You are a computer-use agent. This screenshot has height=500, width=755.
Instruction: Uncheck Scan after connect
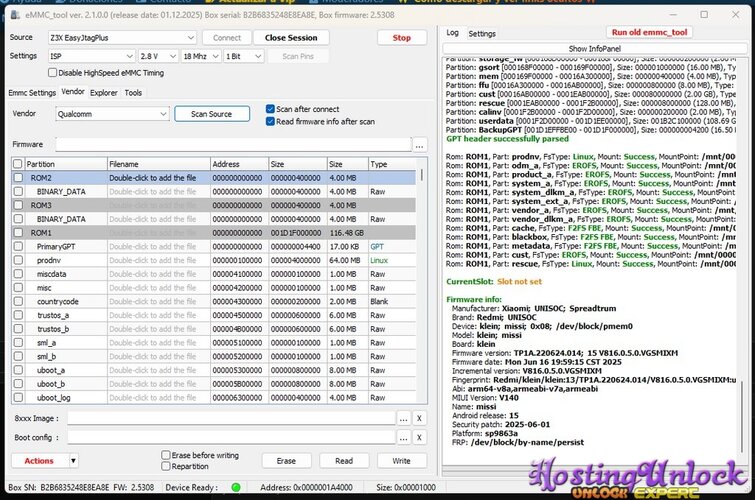coord(270,109)
